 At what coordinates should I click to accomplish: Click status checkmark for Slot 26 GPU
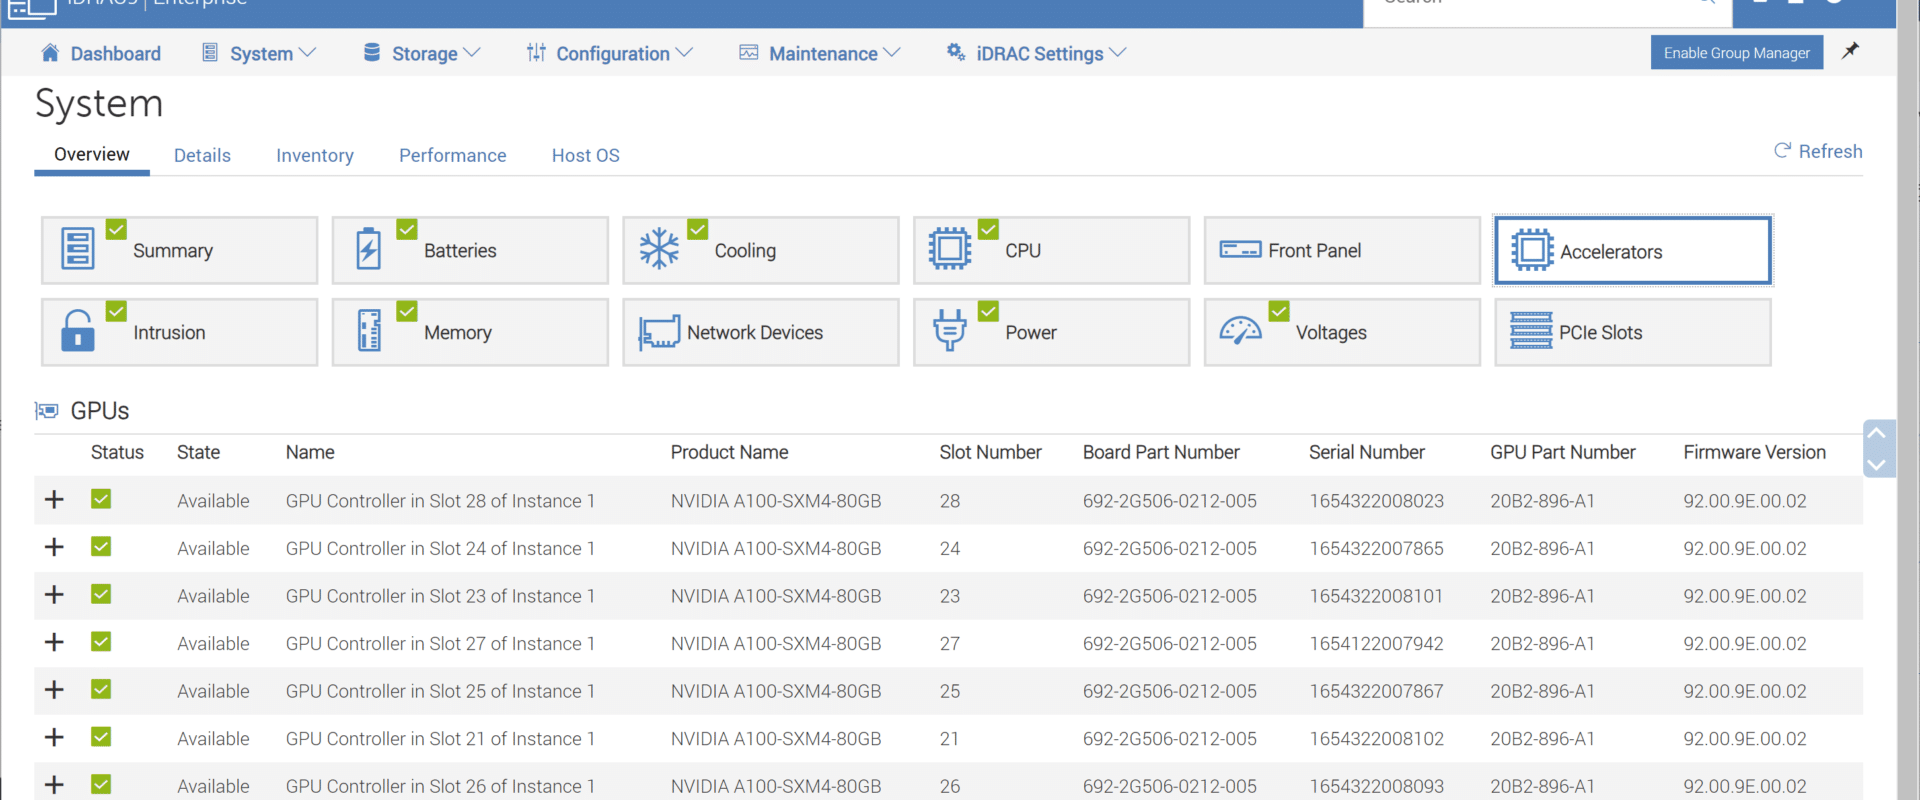point(101,784)
